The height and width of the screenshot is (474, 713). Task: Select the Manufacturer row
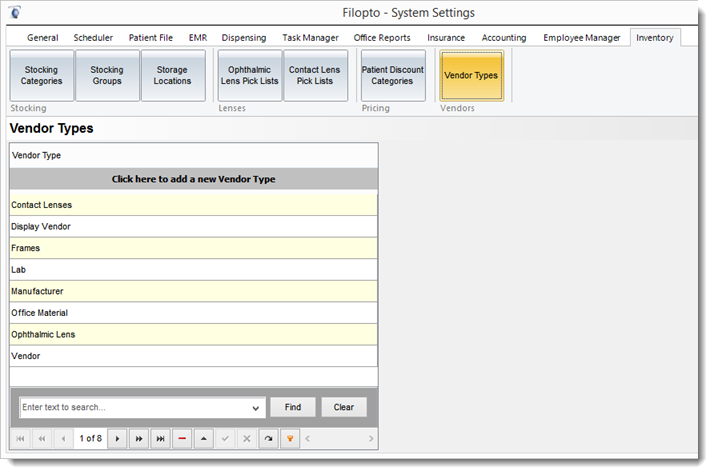click(194, 292)
